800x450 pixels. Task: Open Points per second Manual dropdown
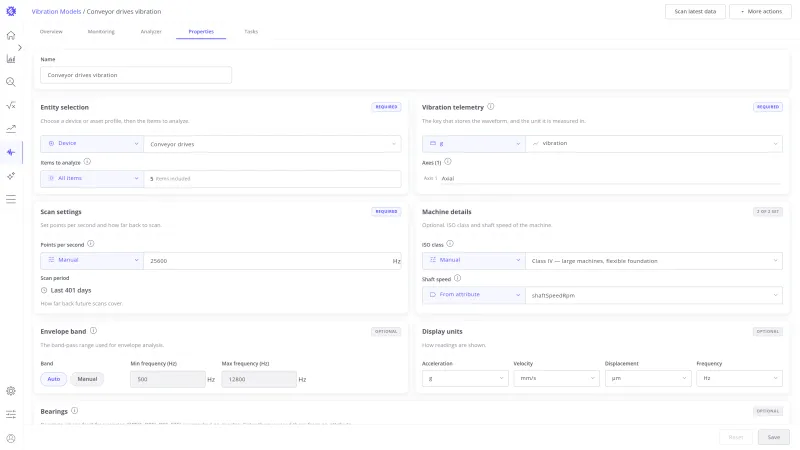(x=92, y=260)
